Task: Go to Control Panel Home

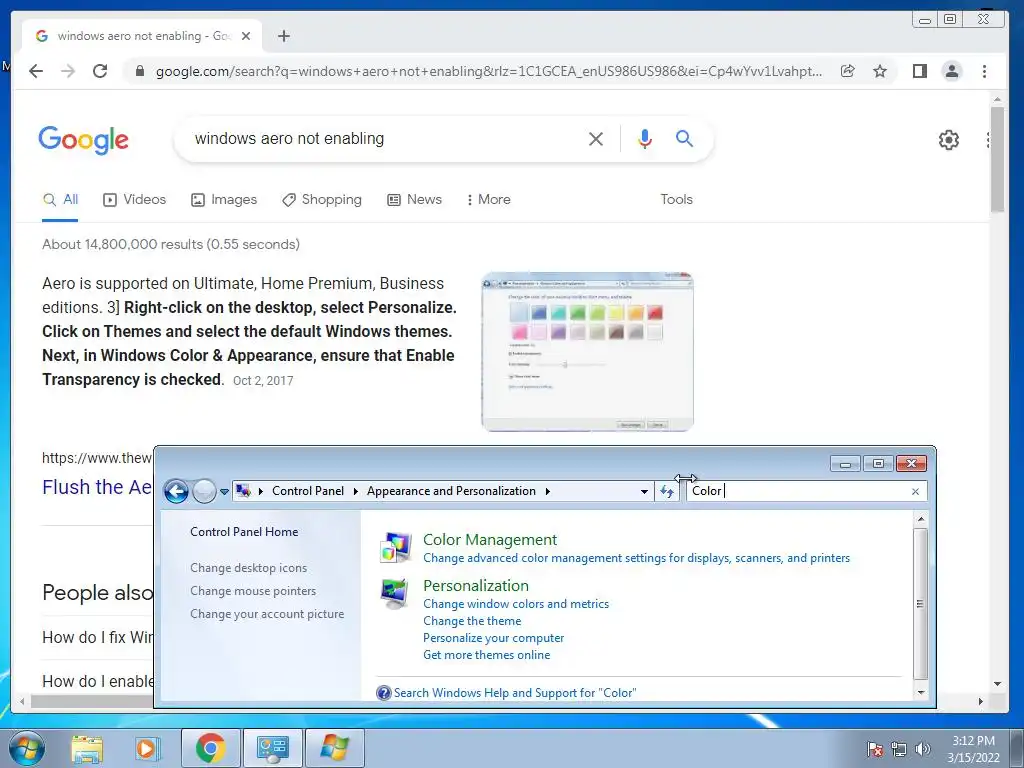Action: (244, 532)
